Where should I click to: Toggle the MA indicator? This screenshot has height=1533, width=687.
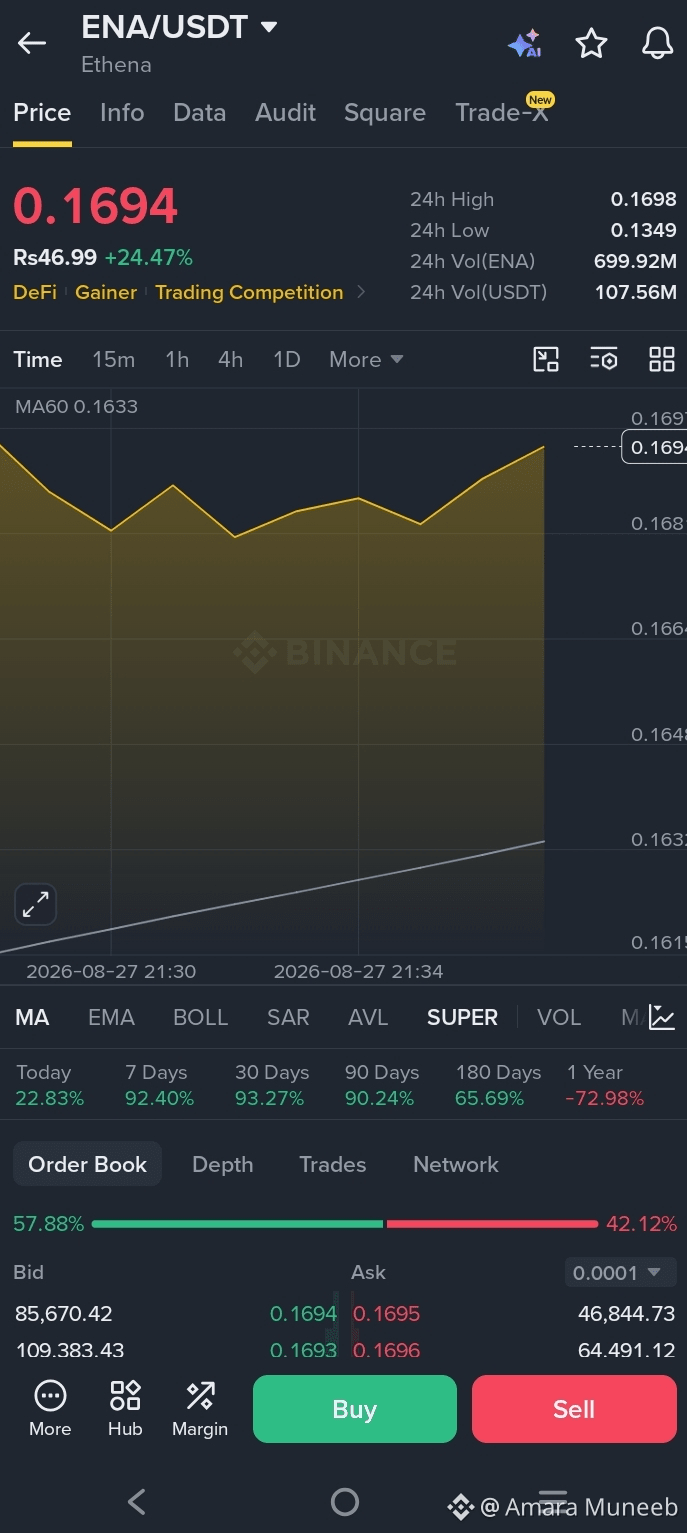click(x=32, y=1017)
